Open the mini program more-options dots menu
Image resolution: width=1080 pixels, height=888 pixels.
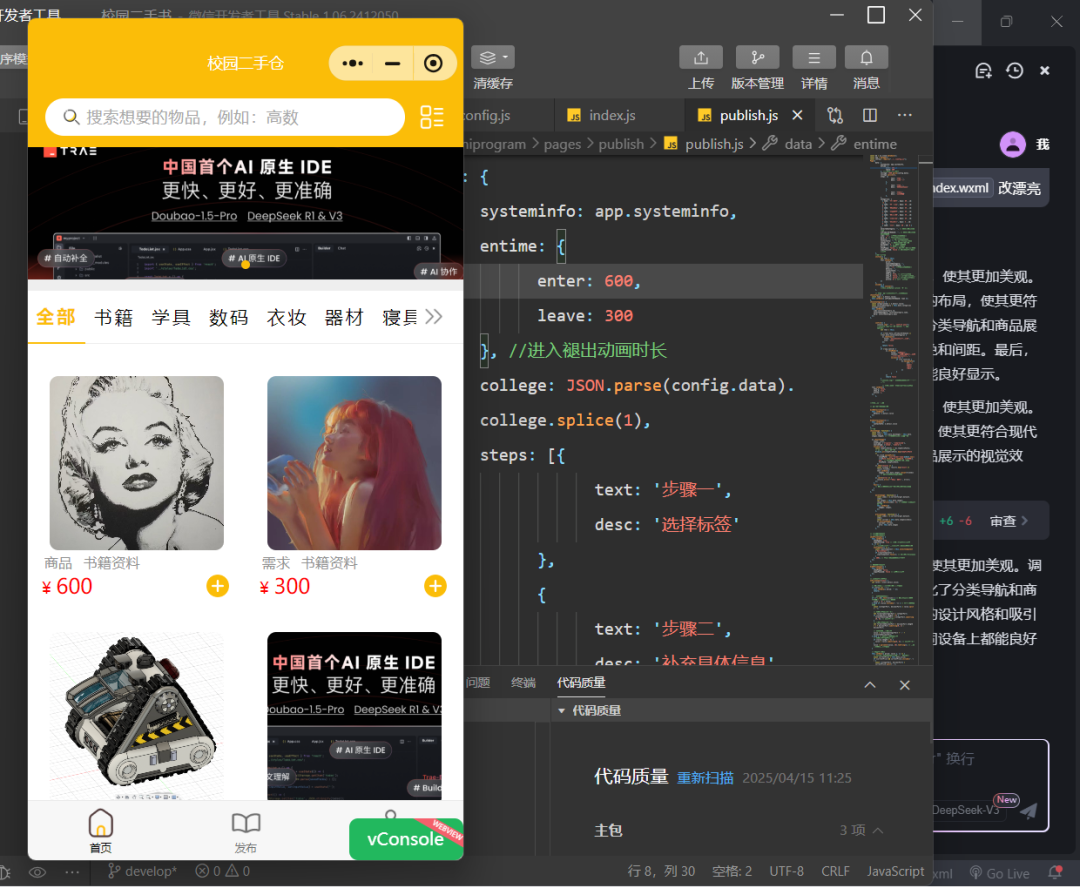pyautogui.click(x=352, y=63)
